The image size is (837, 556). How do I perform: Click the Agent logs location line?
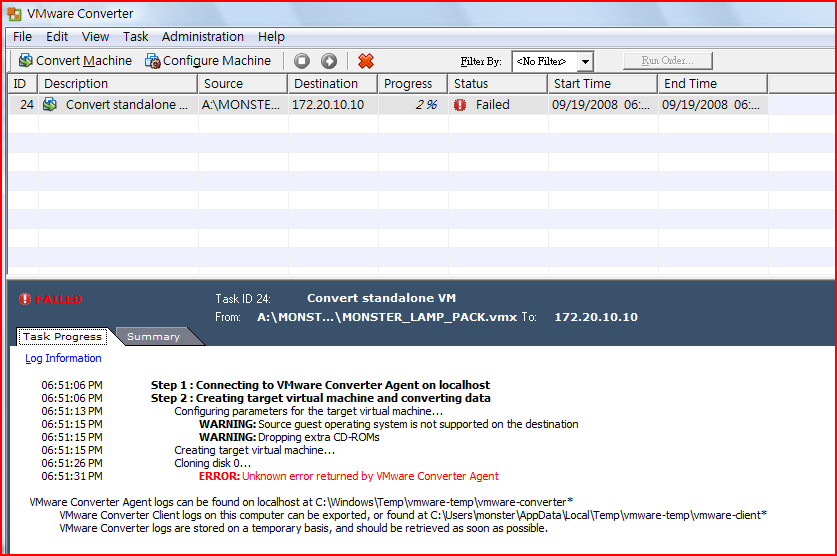(302, 502)
